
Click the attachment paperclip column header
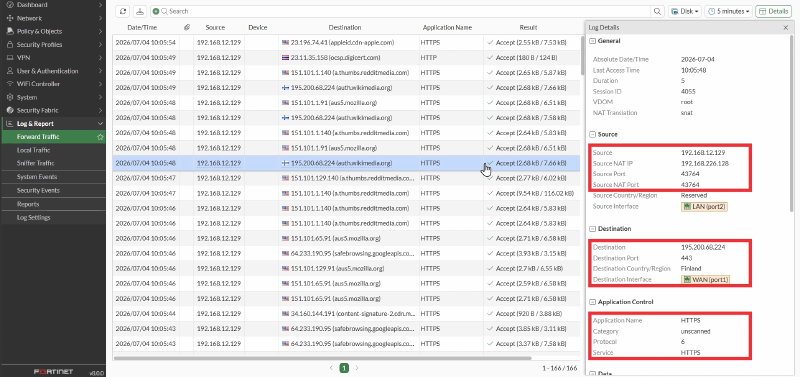point(187,27)
